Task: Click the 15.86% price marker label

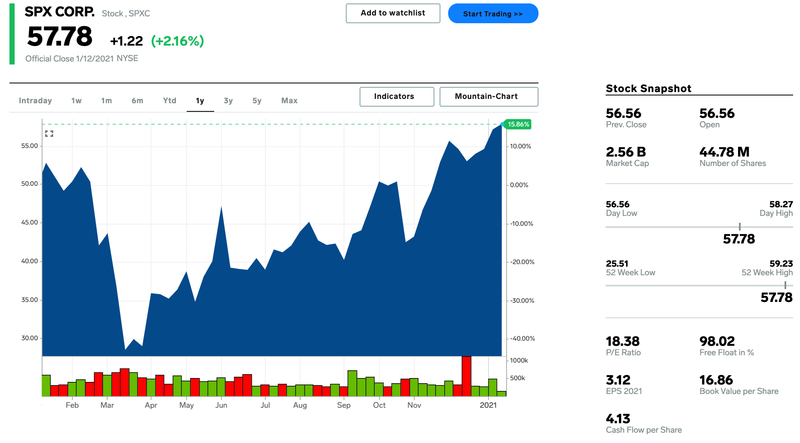Action: [x=518, y=124]
